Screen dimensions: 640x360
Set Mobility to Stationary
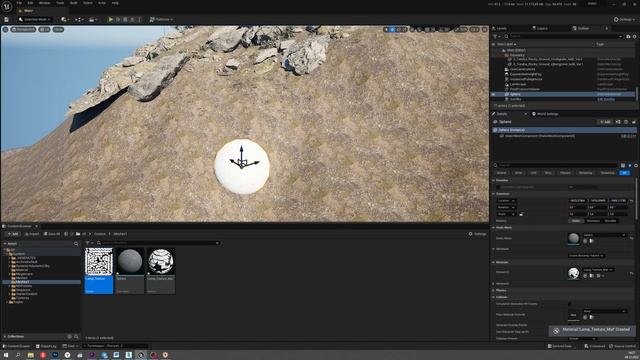593,221
